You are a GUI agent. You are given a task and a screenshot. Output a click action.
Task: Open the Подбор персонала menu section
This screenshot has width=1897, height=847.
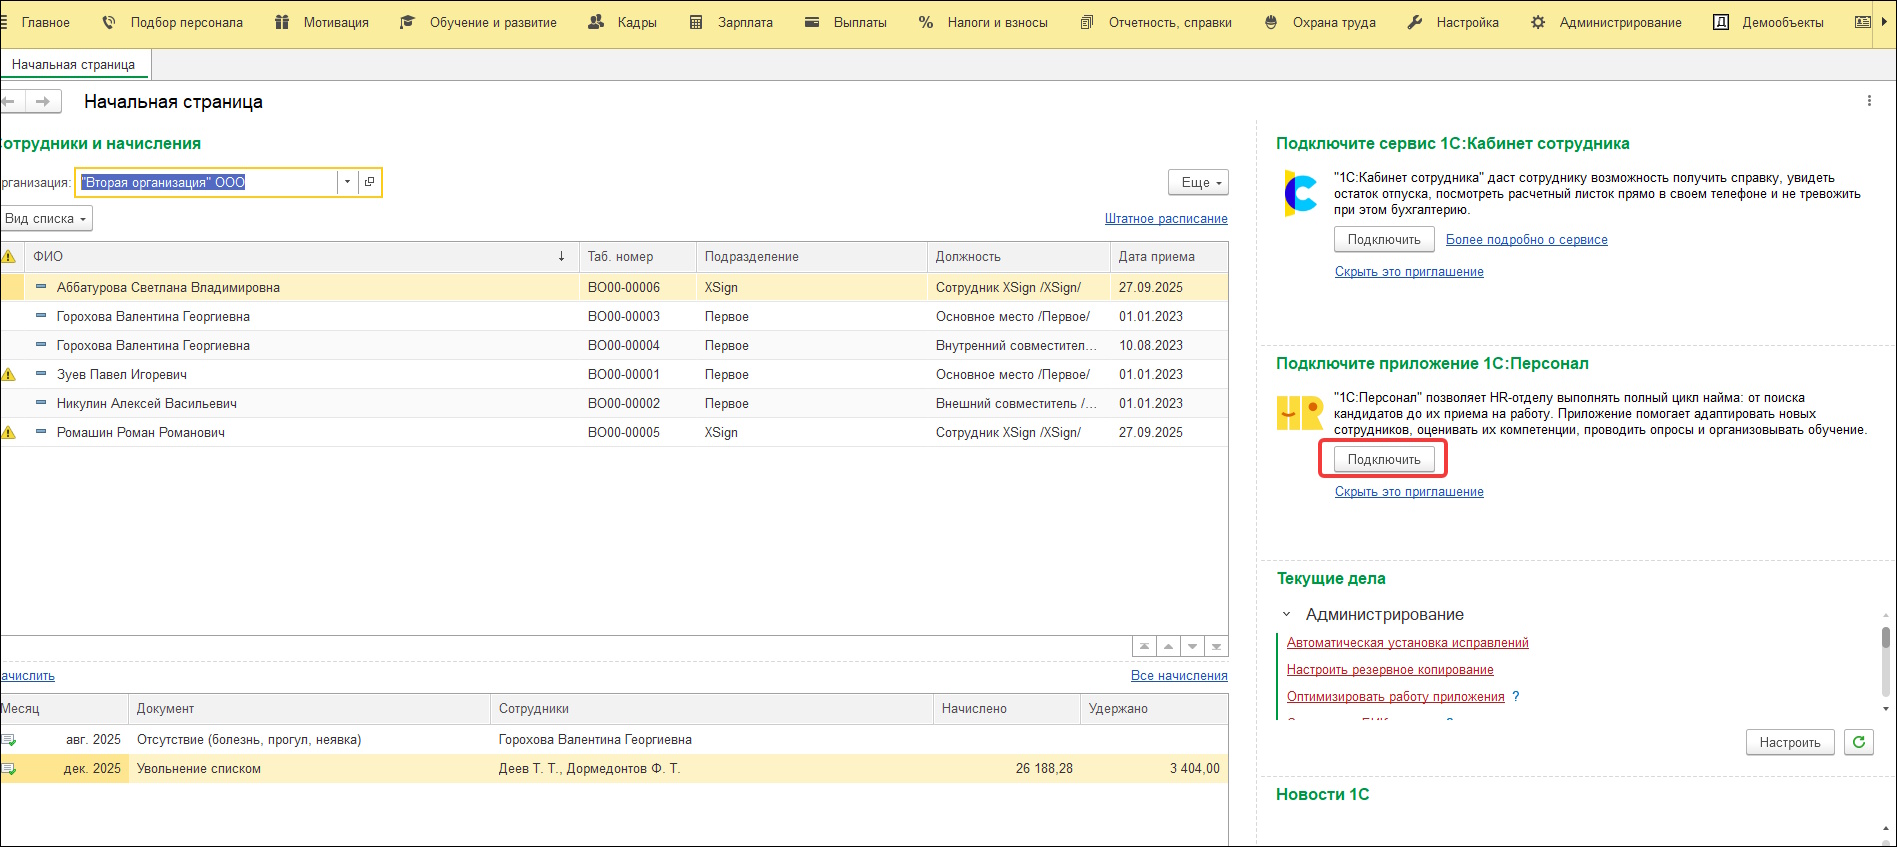point(172,22)
